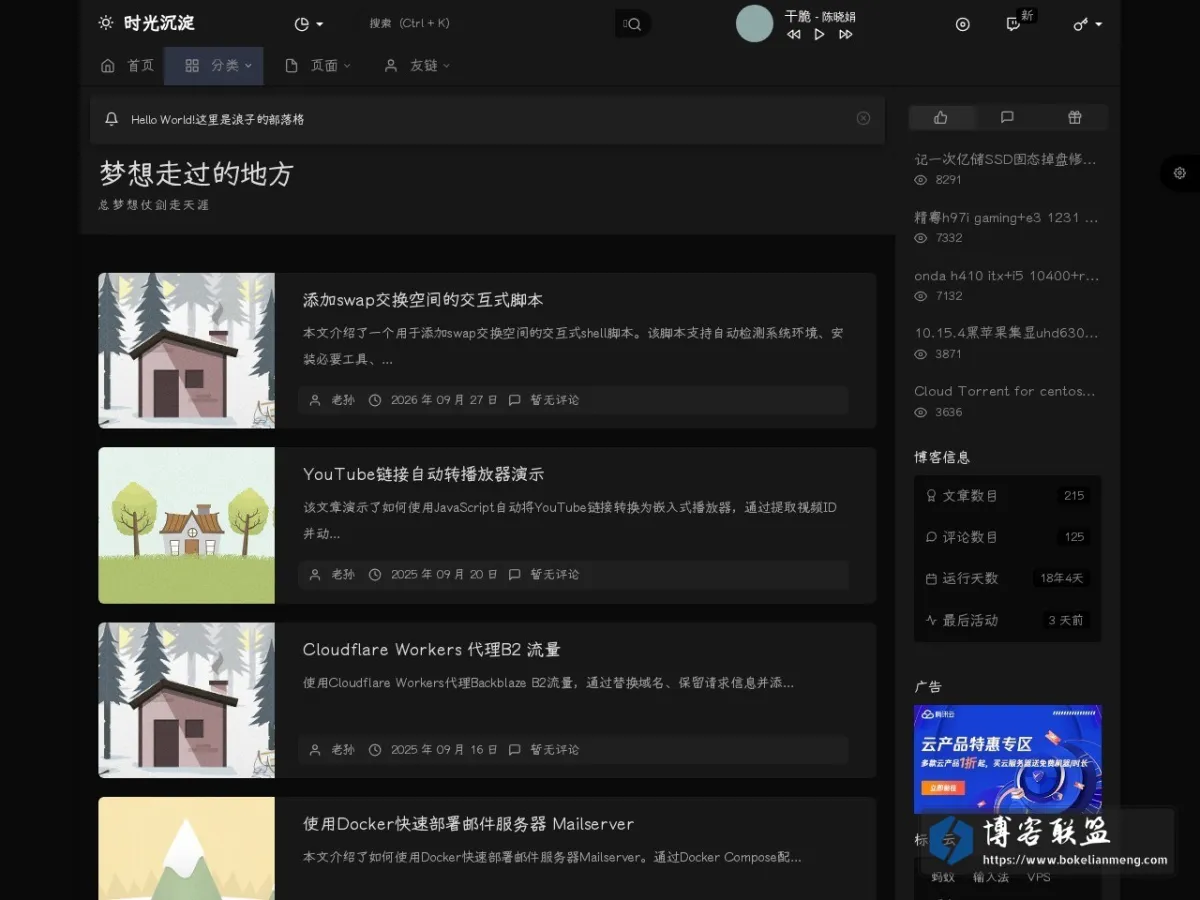Switch to the thumbs-up popular posts tab
This screenshot has width=1200, height=900.
point(941,118)
